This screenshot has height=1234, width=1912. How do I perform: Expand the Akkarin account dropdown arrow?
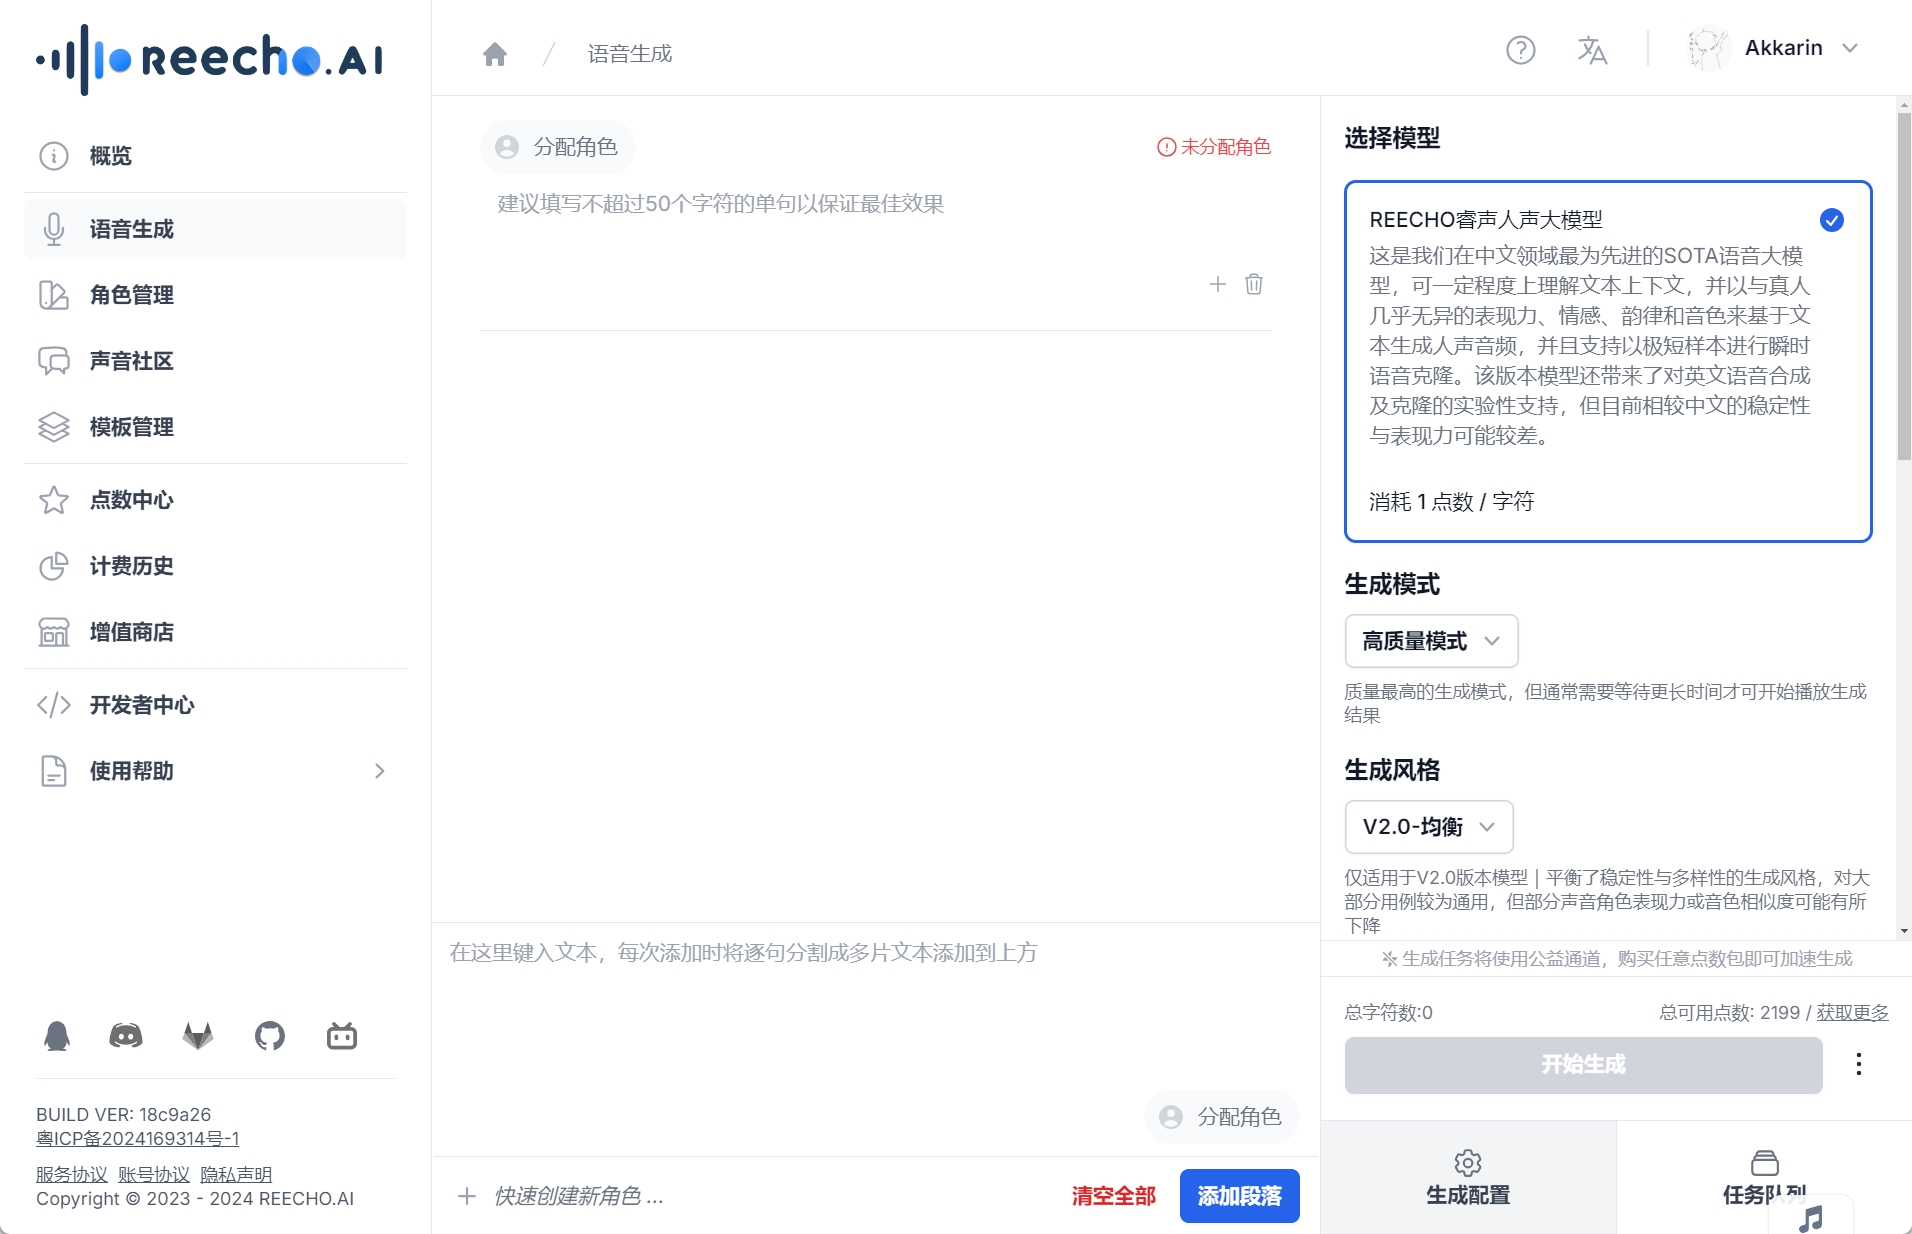click(1850, 48)
